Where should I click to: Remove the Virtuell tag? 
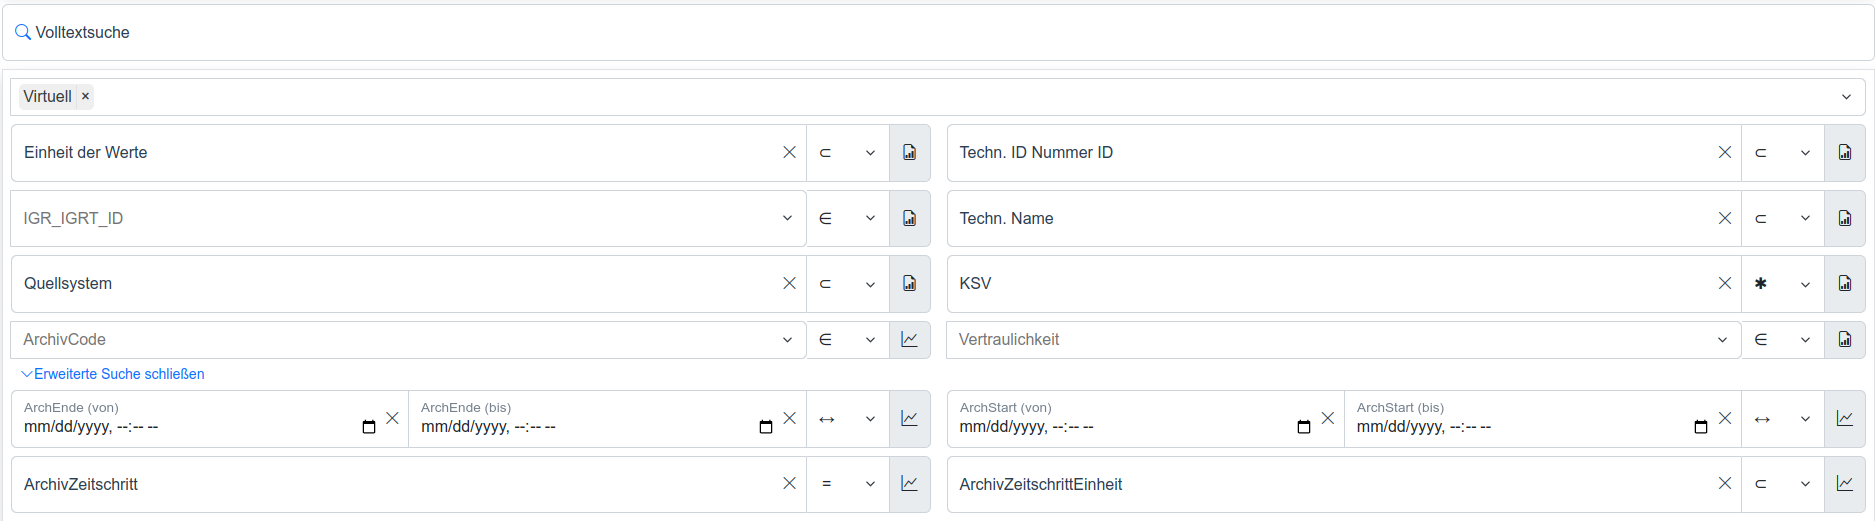click(86, 97)
